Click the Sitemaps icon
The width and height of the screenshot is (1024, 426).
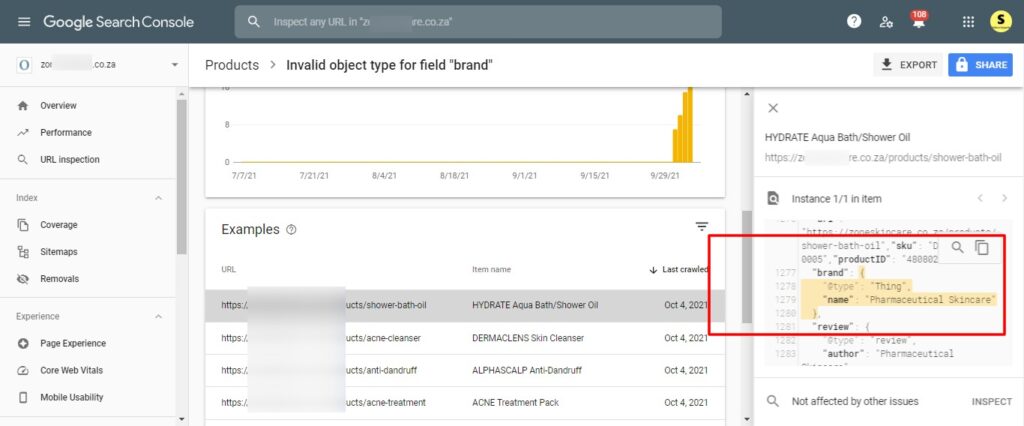click(23, 252)
